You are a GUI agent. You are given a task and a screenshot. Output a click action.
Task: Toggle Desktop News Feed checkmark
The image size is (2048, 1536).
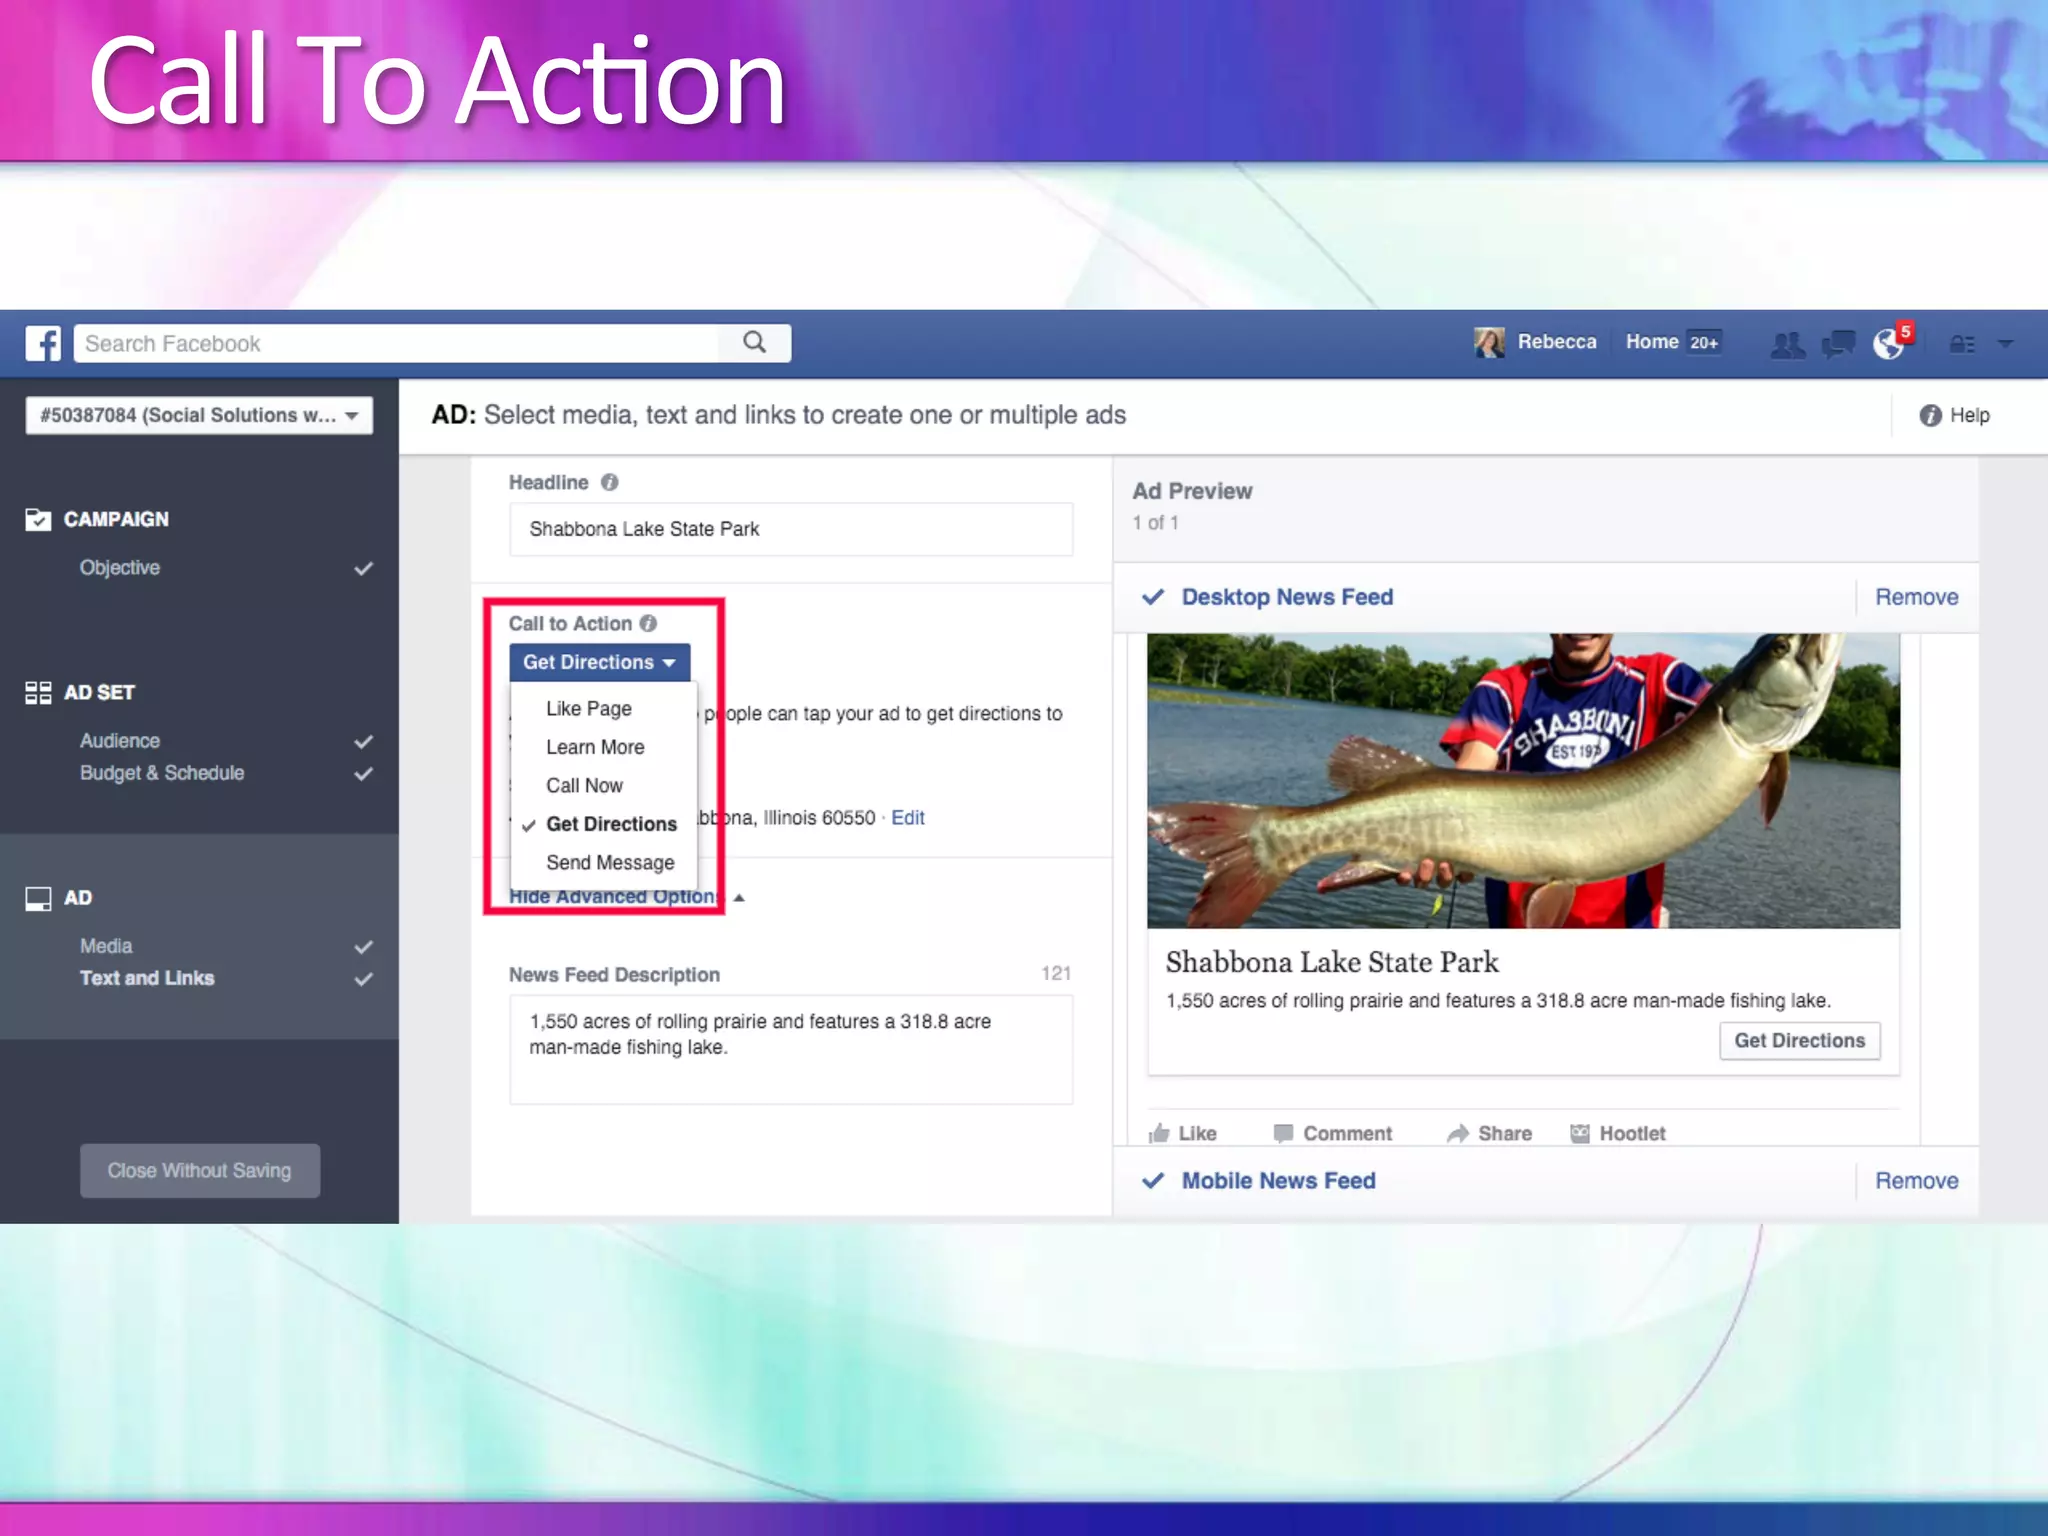(1153, 597)
